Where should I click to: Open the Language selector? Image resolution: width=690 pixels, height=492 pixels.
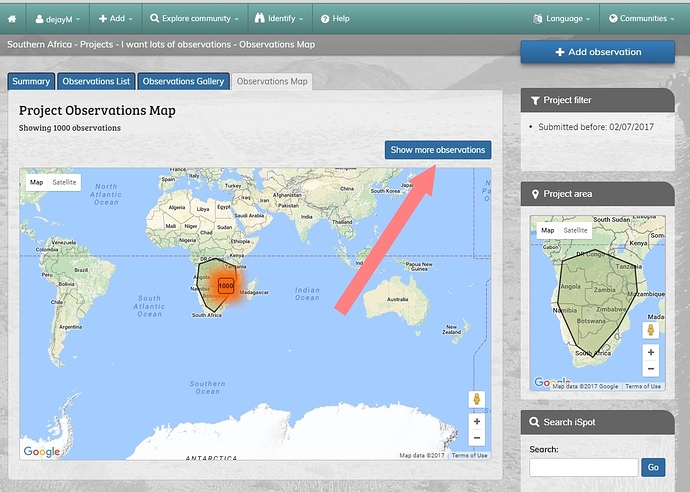(562, 18)
